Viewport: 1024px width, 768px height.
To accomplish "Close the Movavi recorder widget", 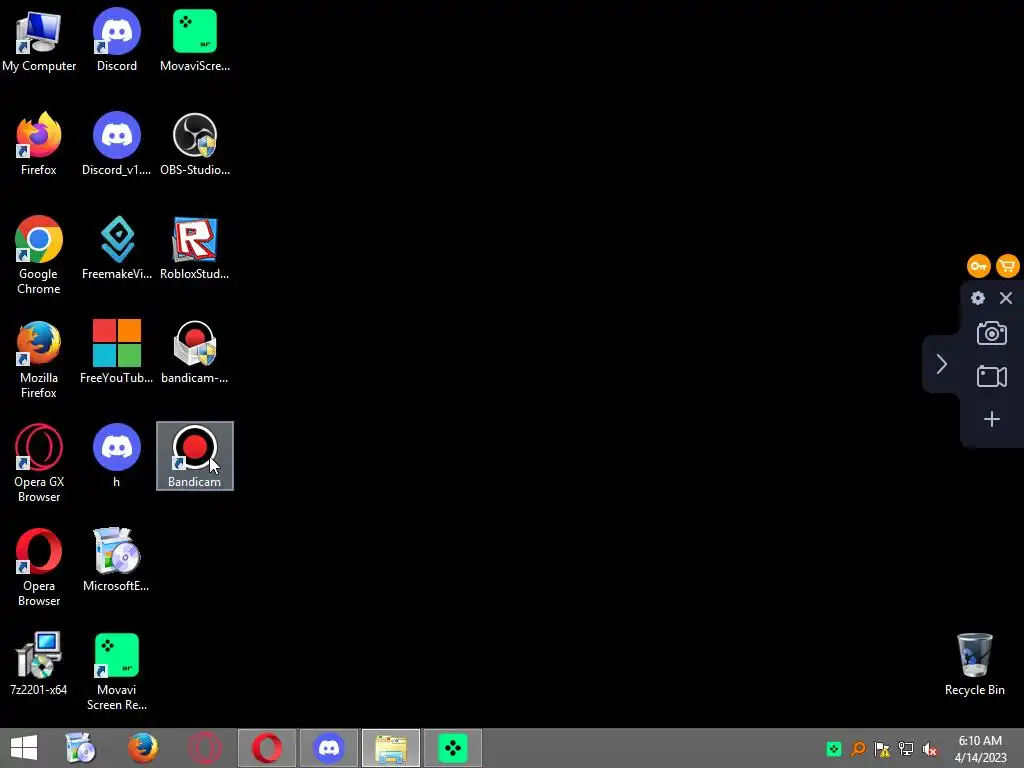I will pos(1006,298).
